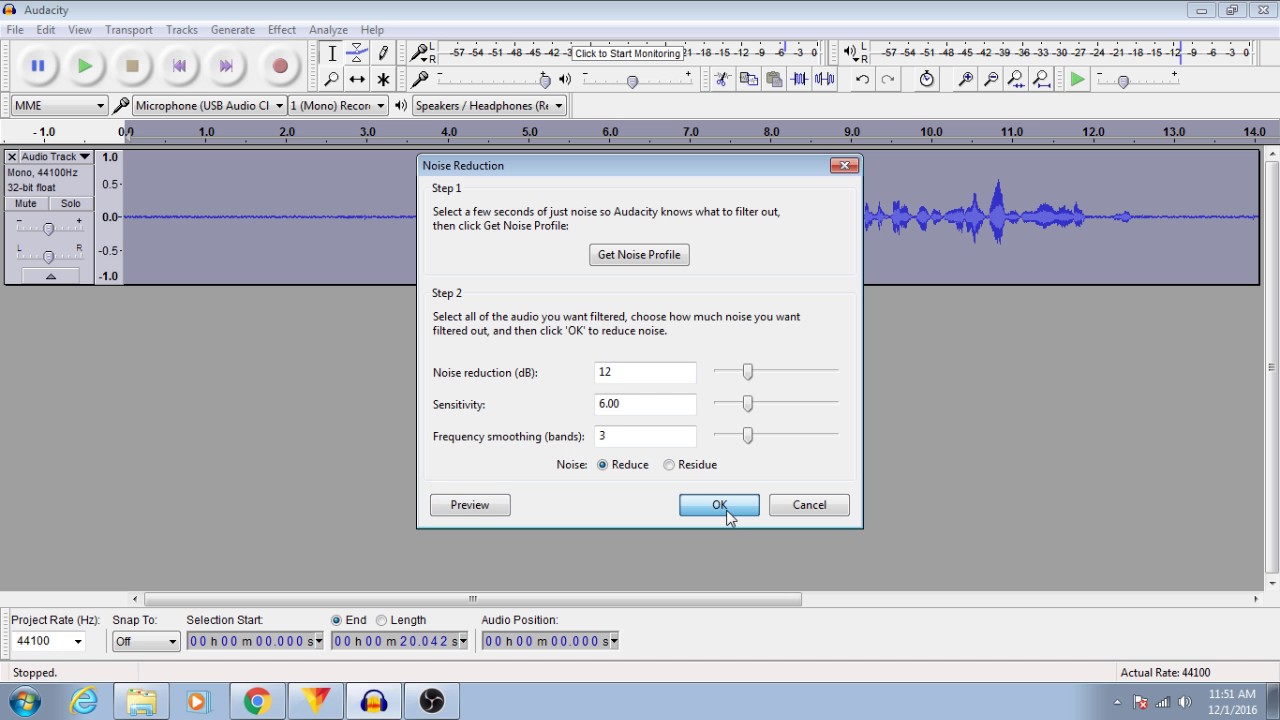Click the Stop transport button

point(132,66)
